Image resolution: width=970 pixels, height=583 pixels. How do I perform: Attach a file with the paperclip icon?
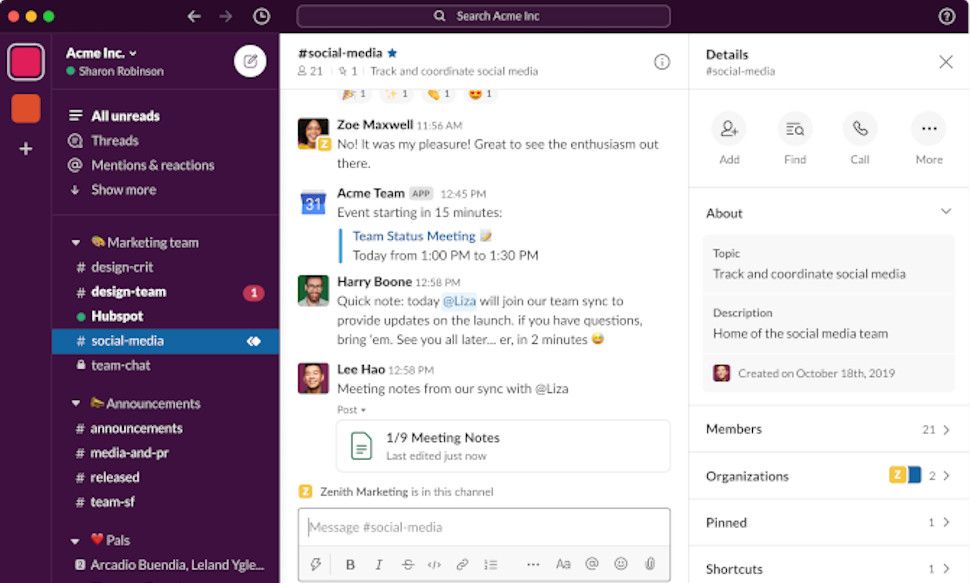click(650, 564)
